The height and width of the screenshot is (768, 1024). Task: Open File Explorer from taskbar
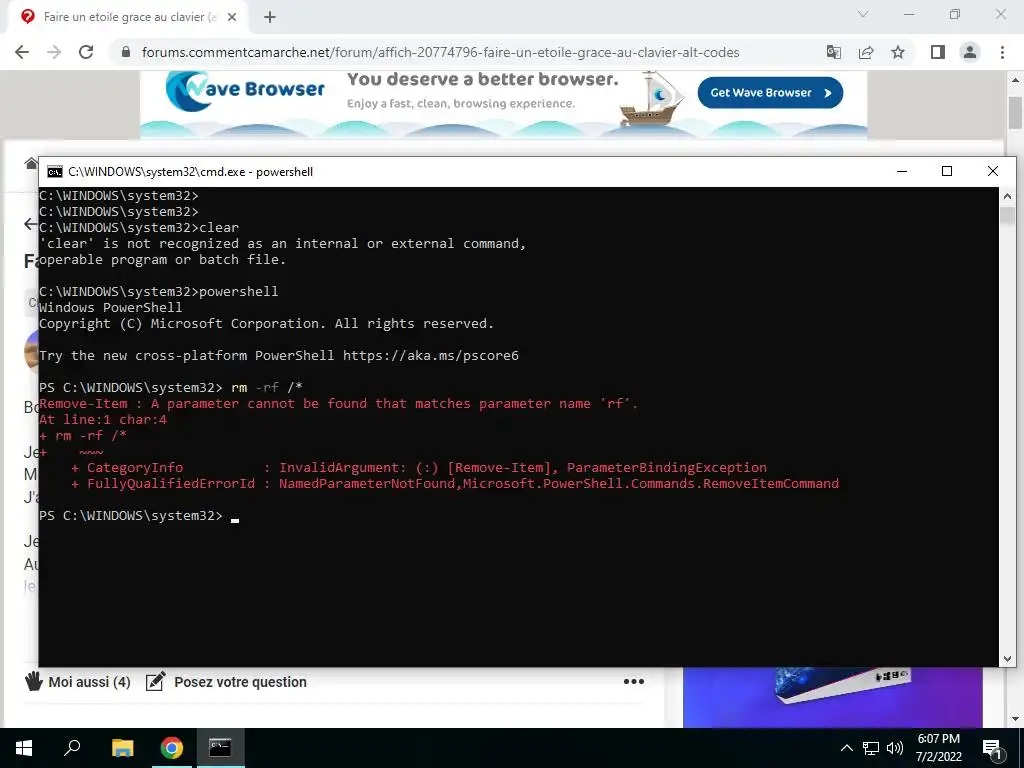coord(123,748)
